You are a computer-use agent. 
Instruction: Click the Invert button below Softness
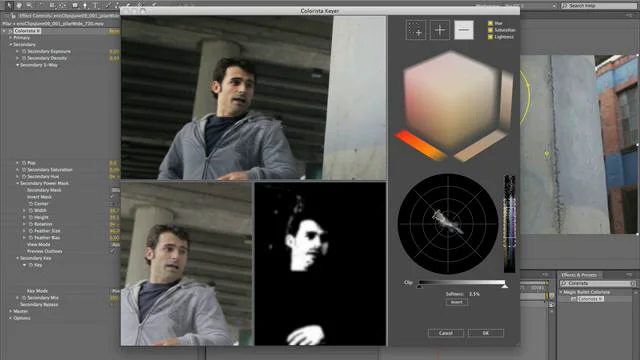pos(457,302)
